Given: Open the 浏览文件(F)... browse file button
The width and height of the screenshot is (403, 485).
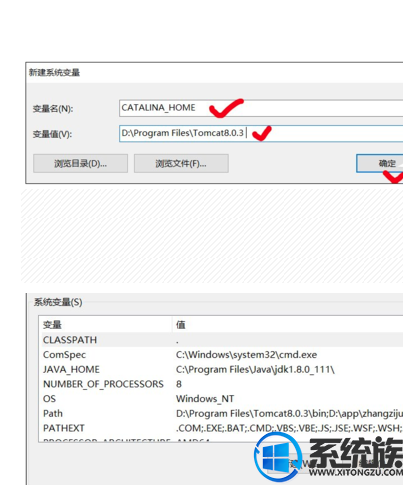Looking at the screenshot, I should (181, 163).
